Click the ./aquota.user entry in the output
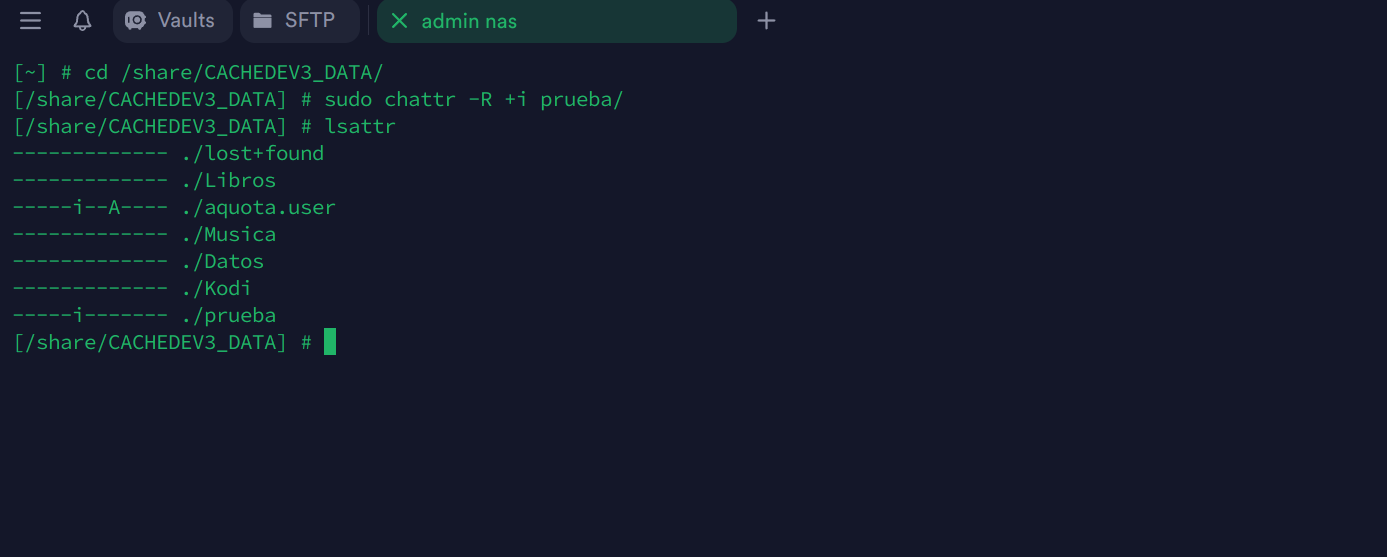 click(x=259, y=208)
